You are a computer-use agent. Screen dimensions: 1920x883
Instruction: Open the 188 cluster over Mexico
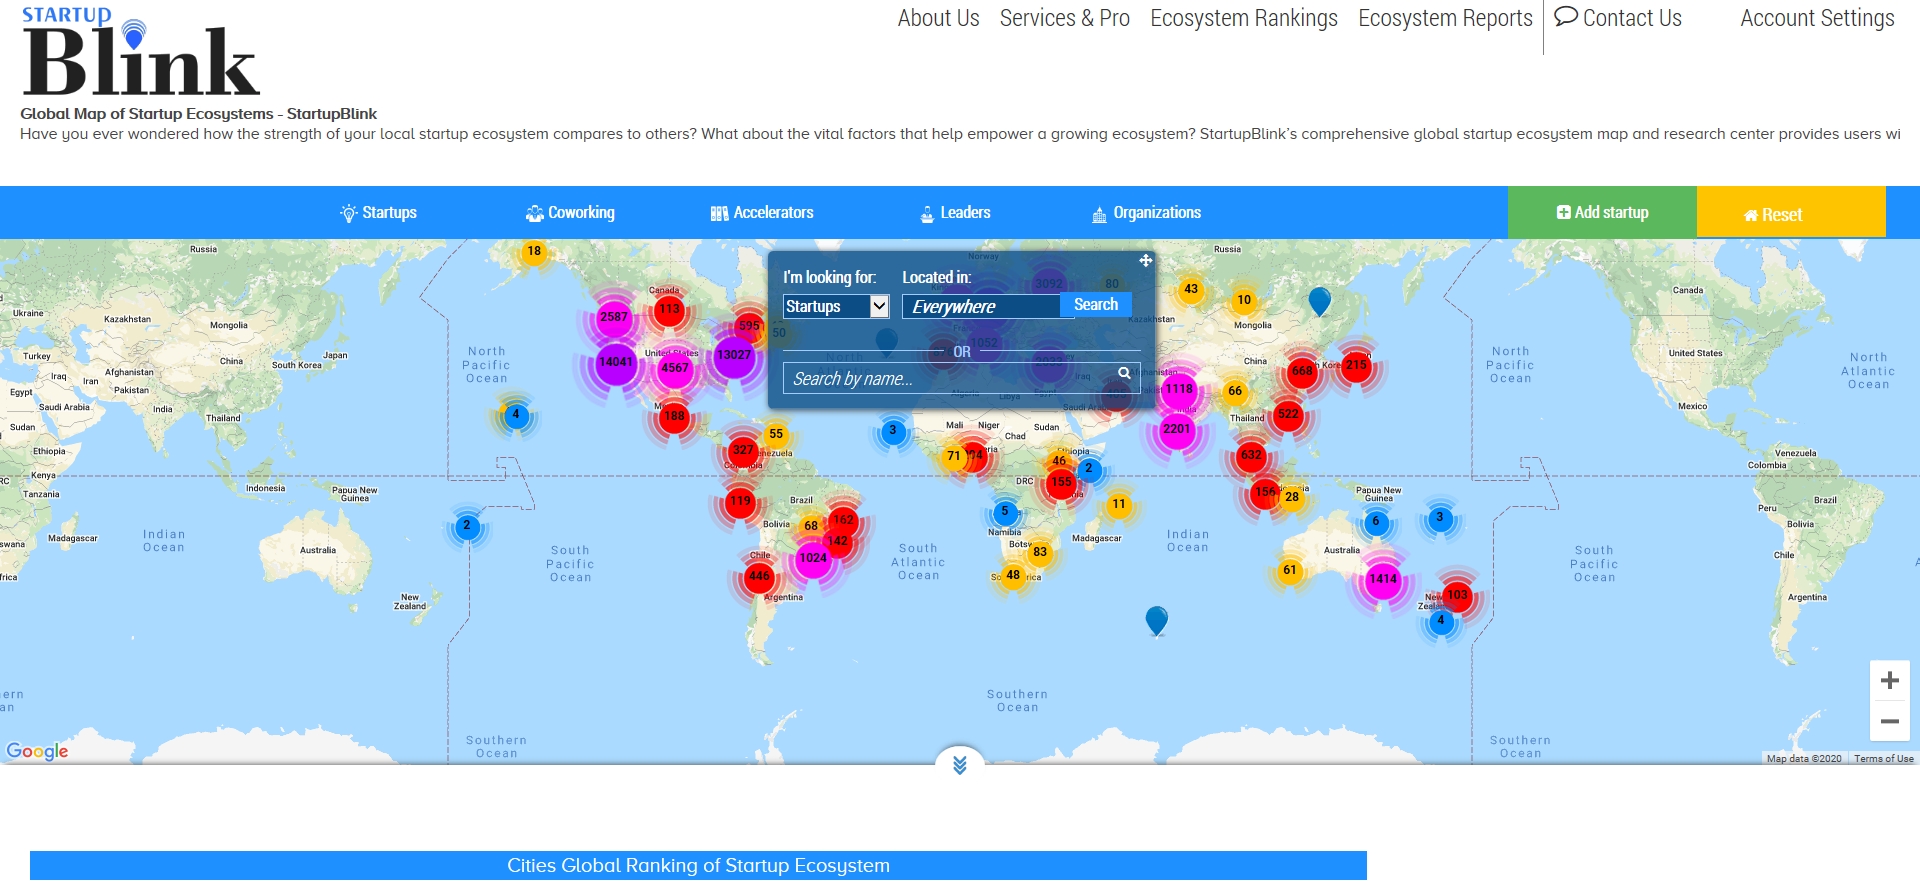pyautogui.click(x=675, y=416)
